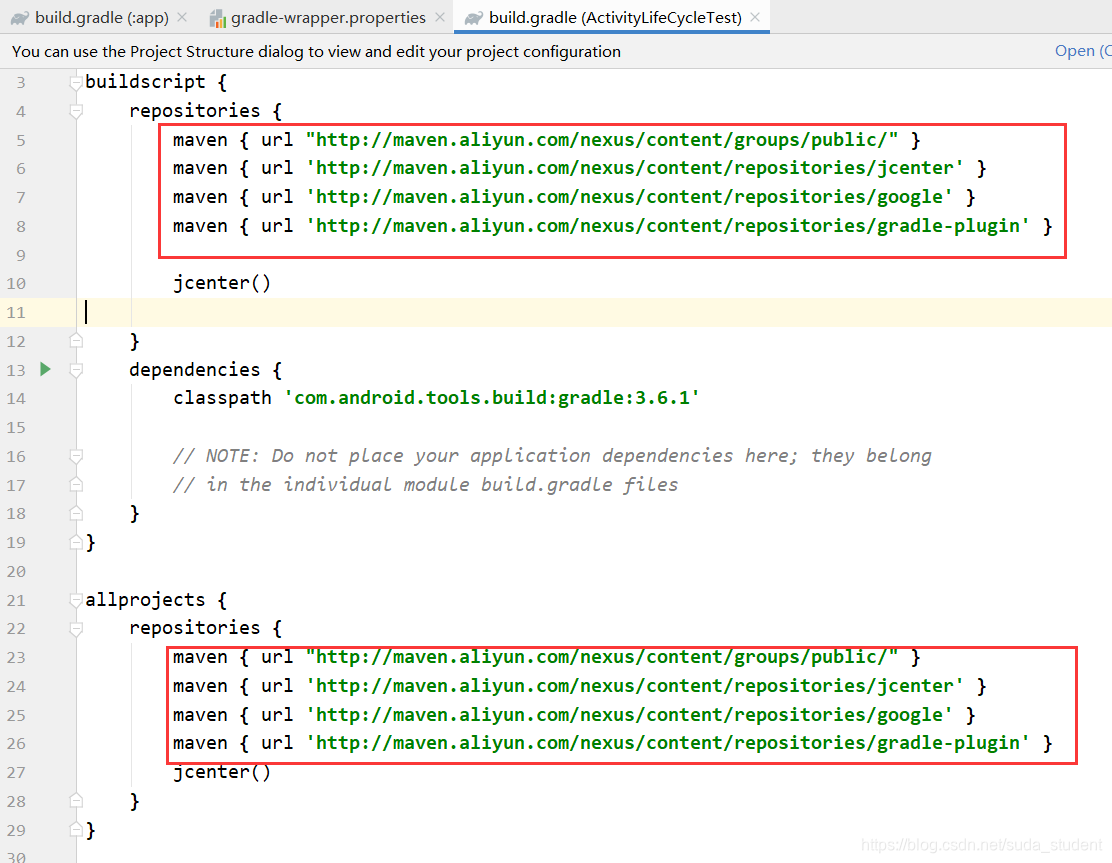This screenshot has width=1112, height=863.
Task: Click the repositories/google URL on line 25
Action: click(x=629, y=715)
